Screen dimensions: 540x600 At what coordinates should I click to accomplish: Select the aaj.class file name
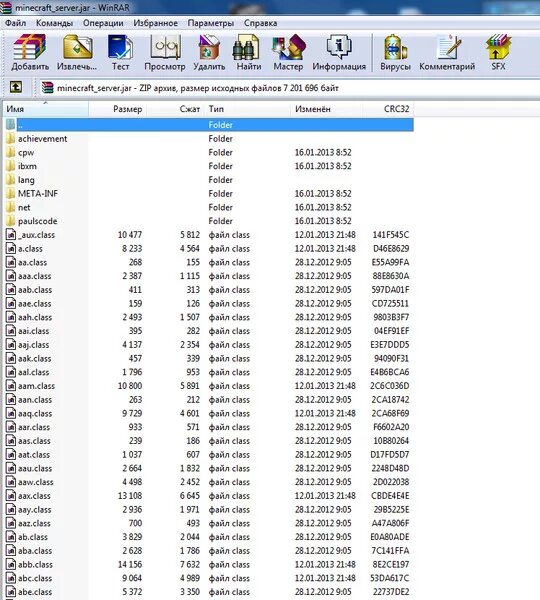[34, 345]
